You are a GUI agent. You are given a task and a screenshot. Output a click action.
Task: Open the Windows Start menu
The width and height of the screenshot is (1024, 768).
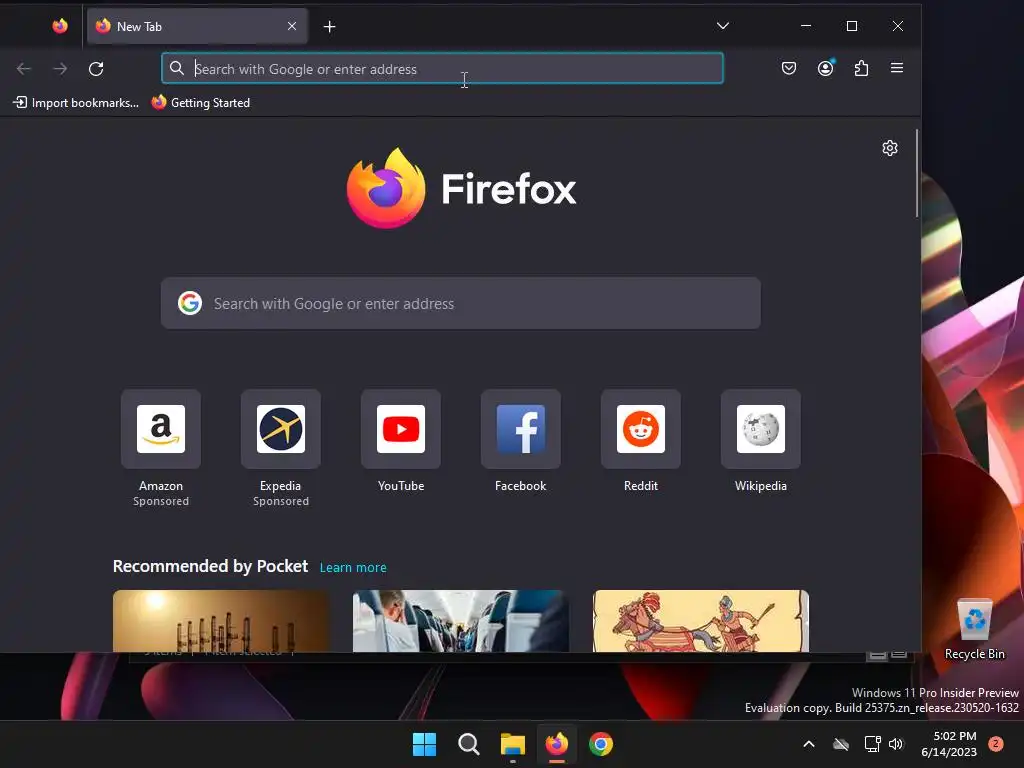tap(424, 744)
